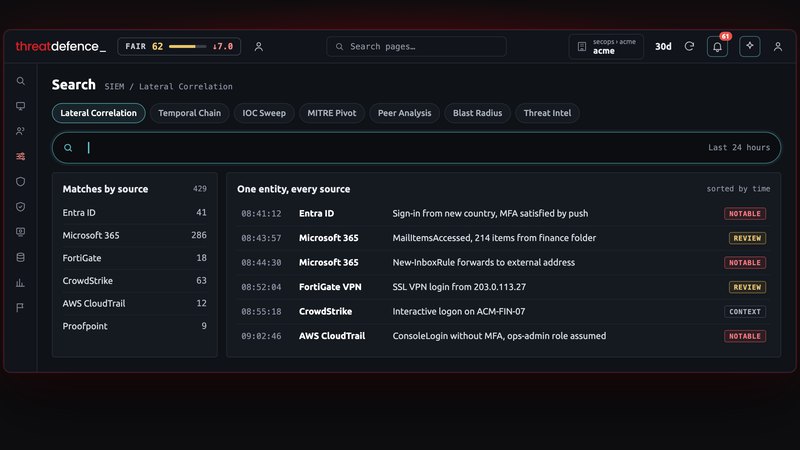Filter by FortiGate source with 18 matches
Screen dimensions: 800x450
135,258
